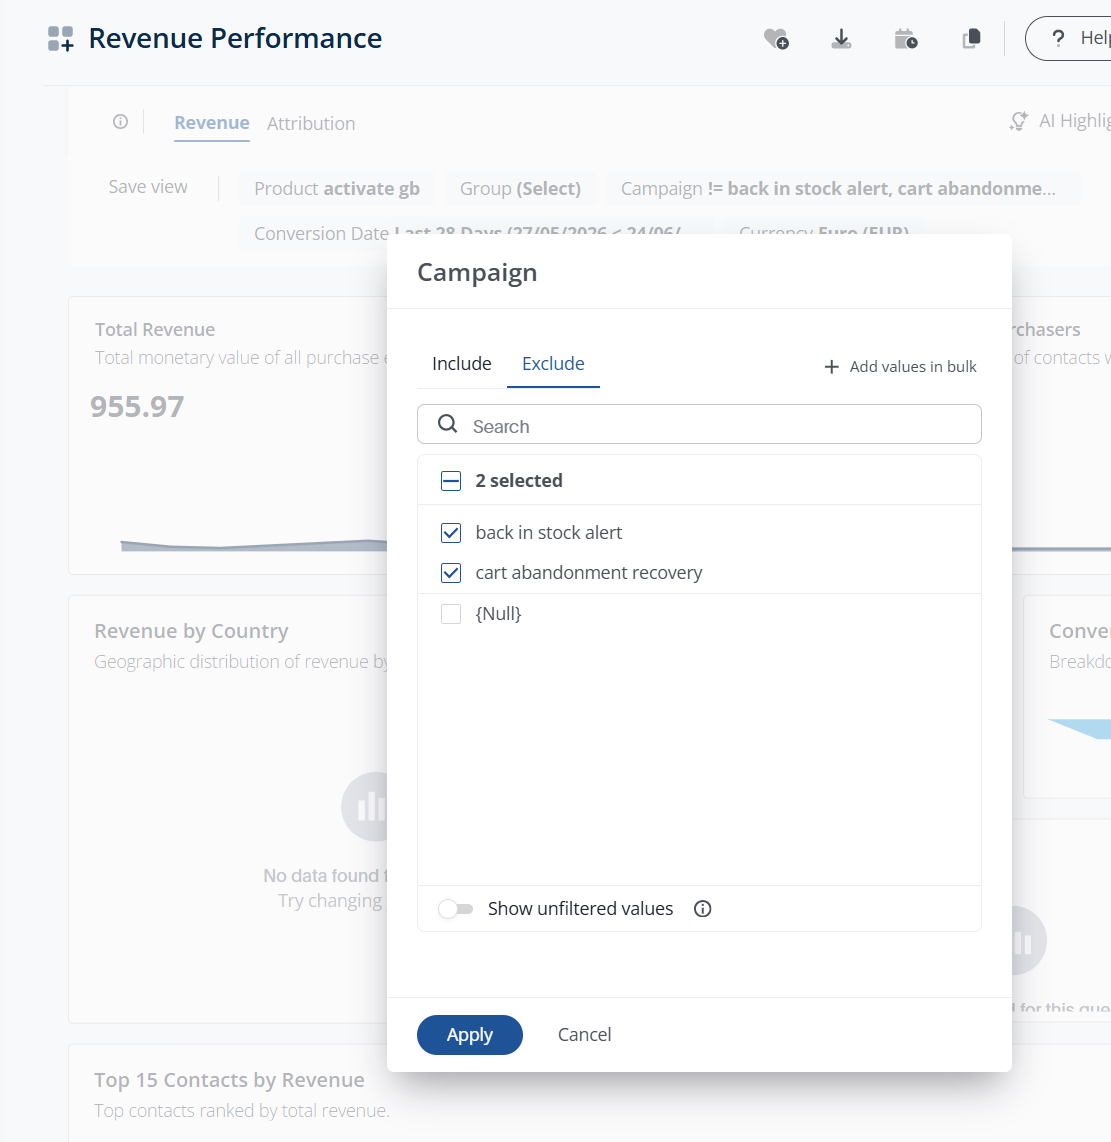Switch to the Include tab
The image size is (1111, 1142).
coord(462,363)
